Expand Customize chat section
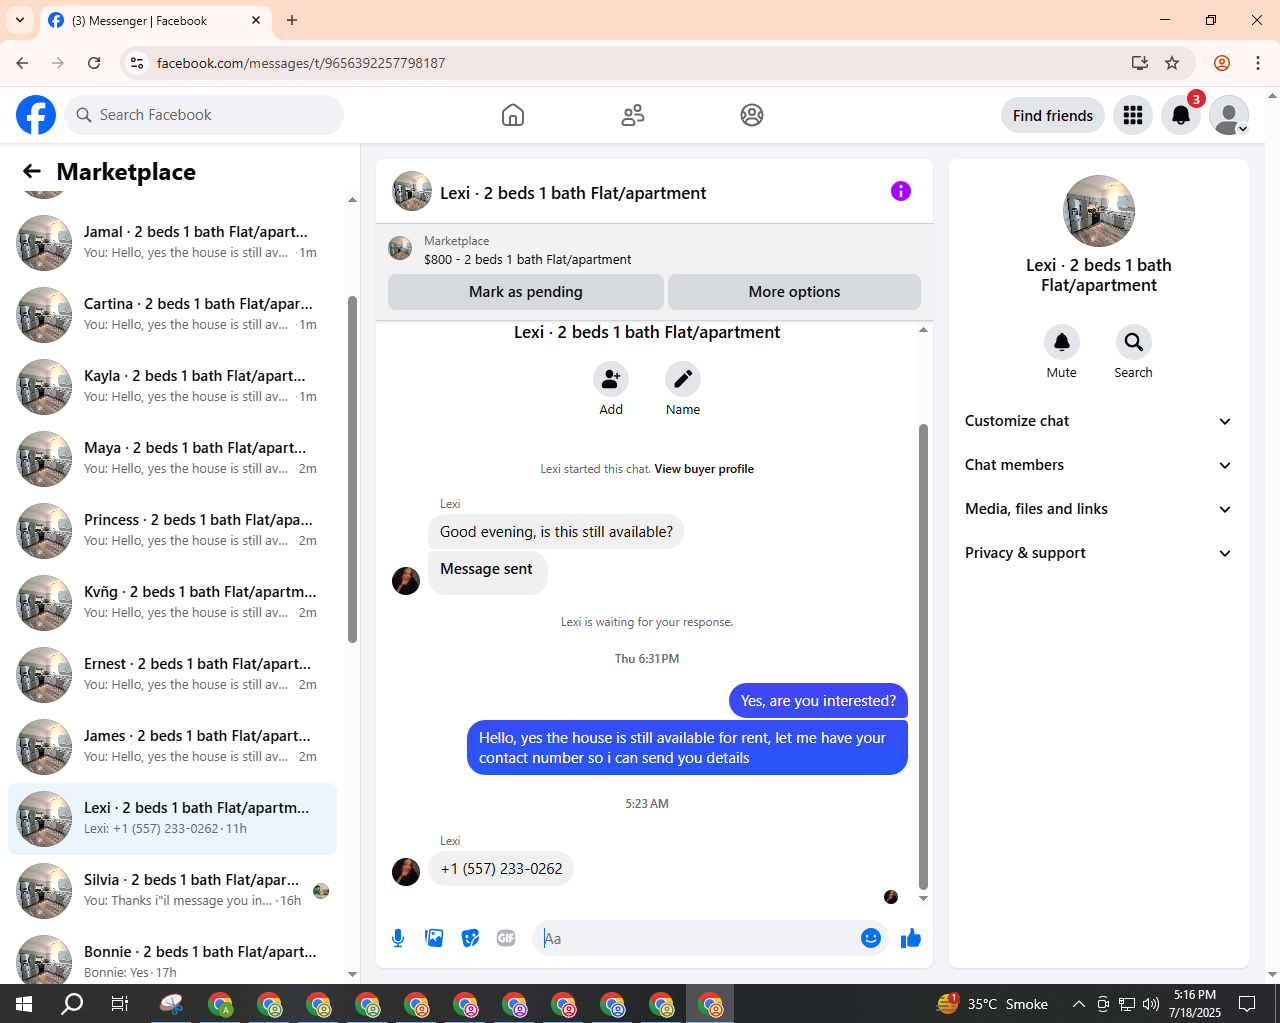The height and width of the screenshot is (1023, 1280). click(x=1098, y=421)
